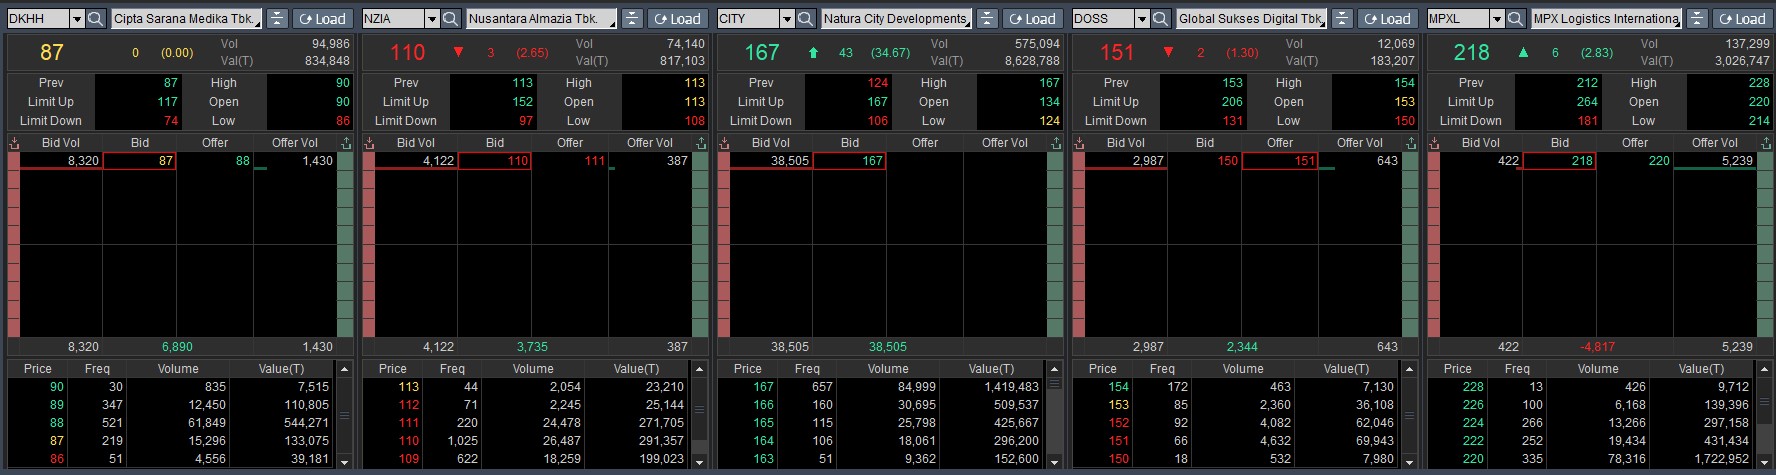Click the green upload icon right of NZIA Offer Vol
Screen dimensions: 1776x475
[x=701, y=143]
